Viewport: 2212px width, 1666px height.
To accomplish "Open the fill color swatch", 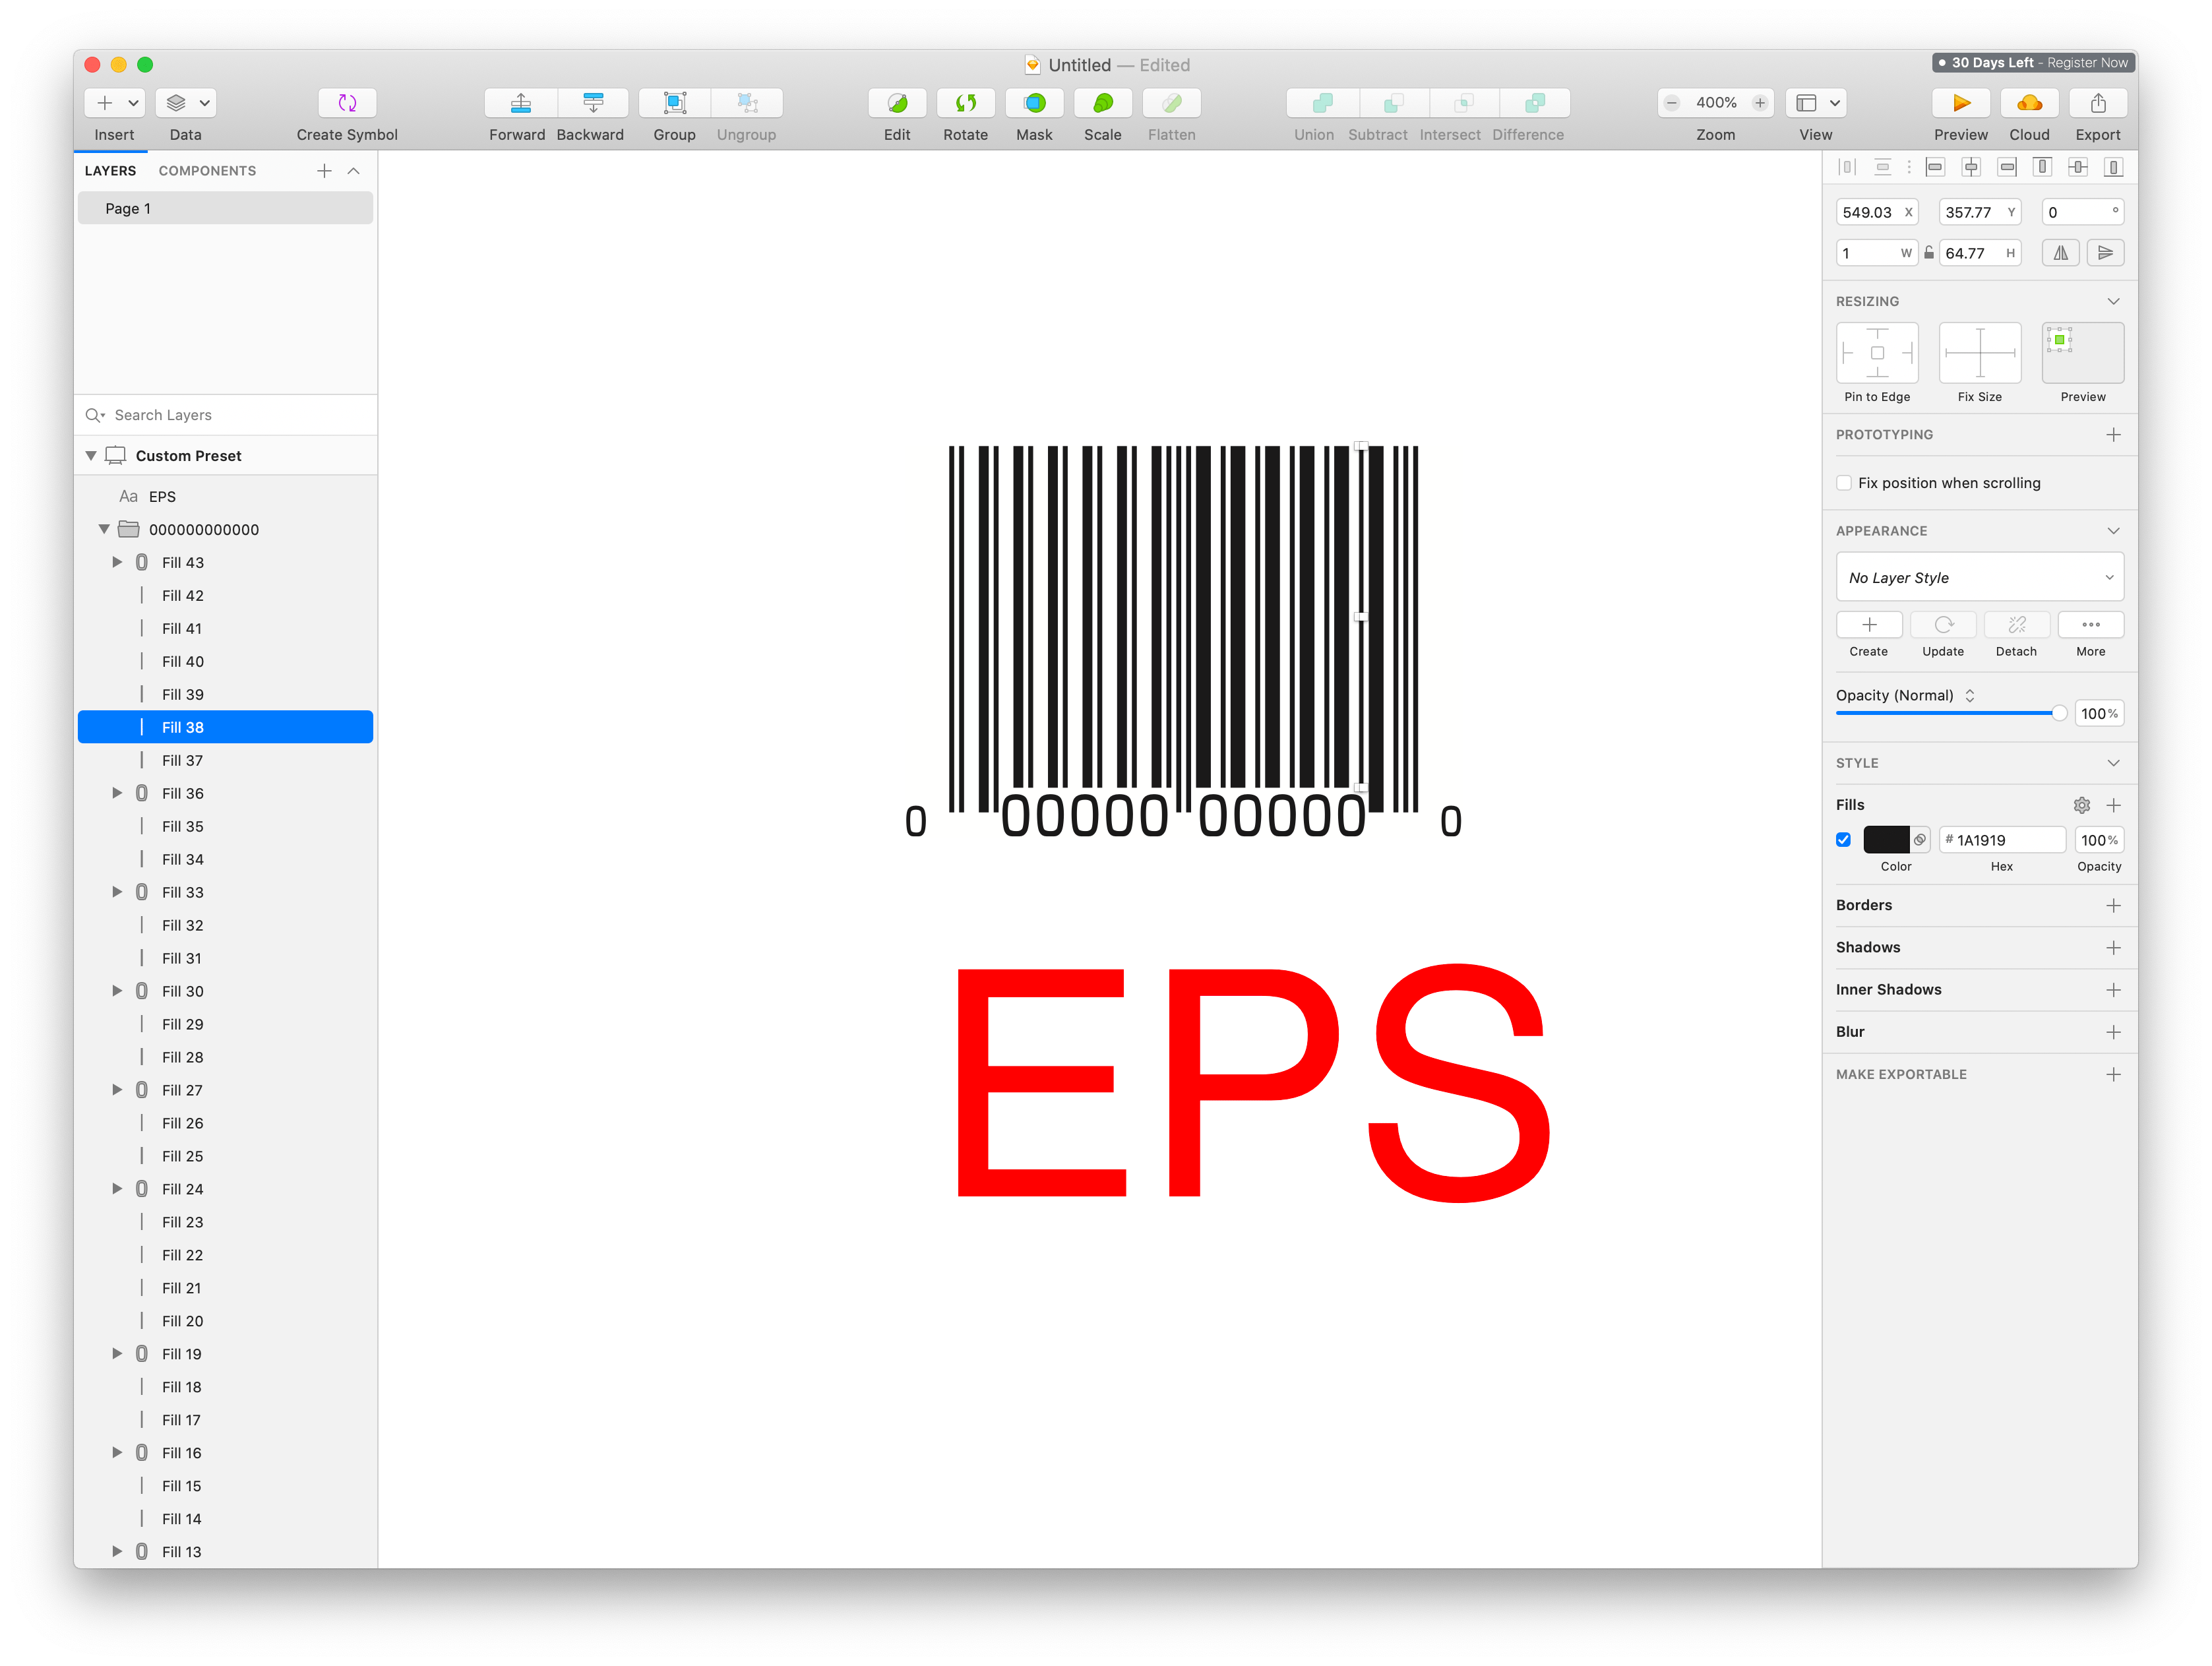I will [x=1886, y=840].
